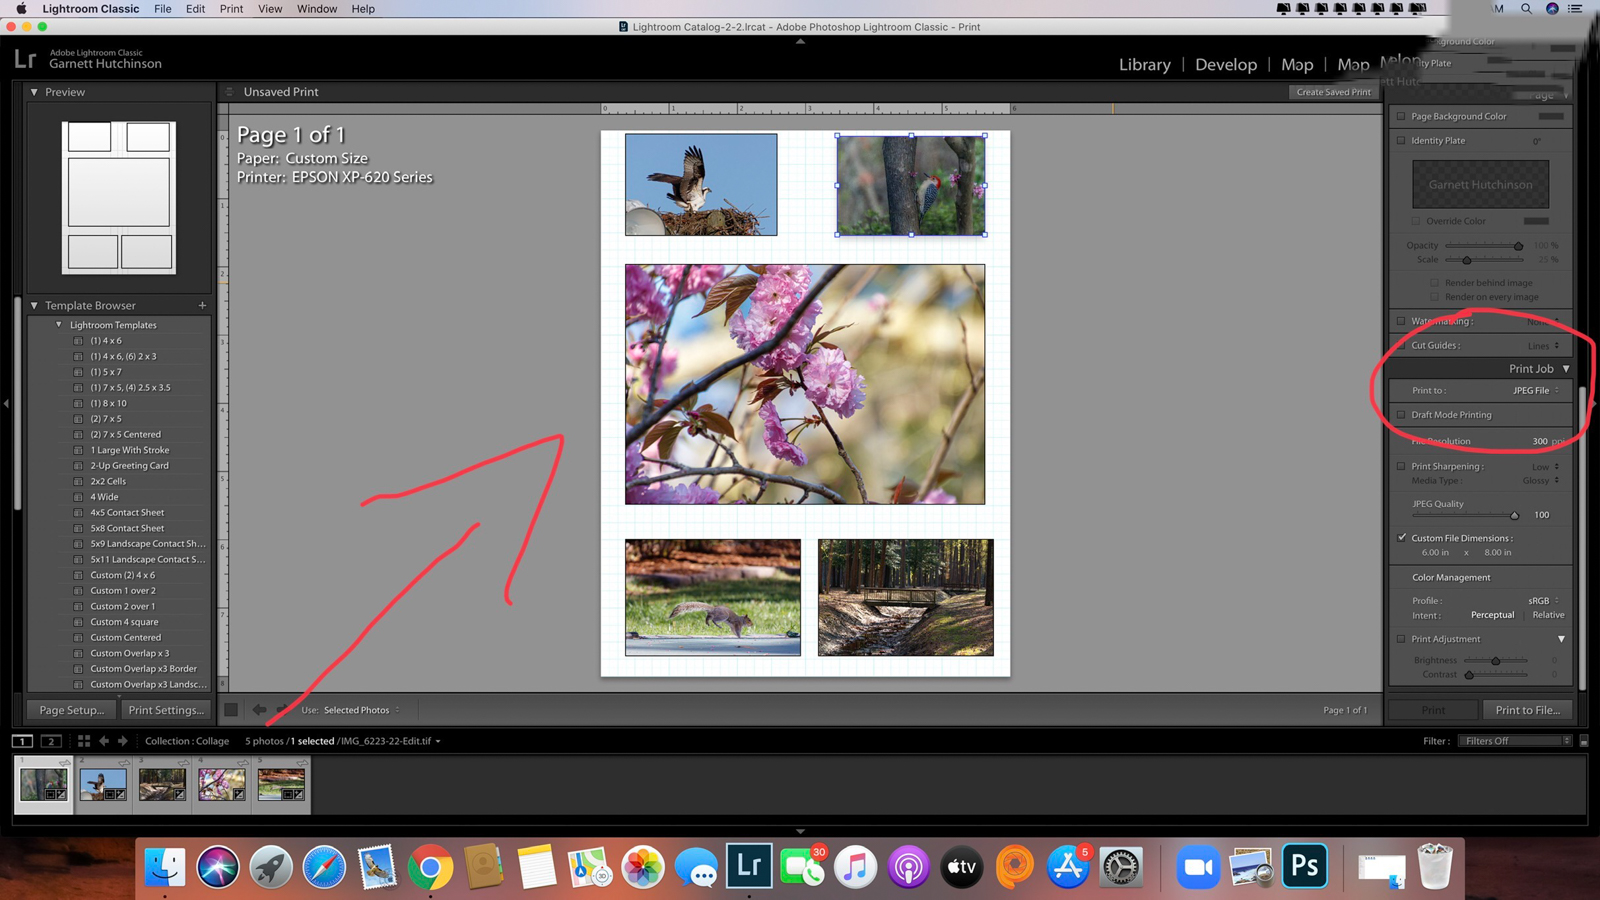Select the grid view icon in the filmstrip toolbar
This screenshot has width=1600, height=900.
click(x=83, y=741)
